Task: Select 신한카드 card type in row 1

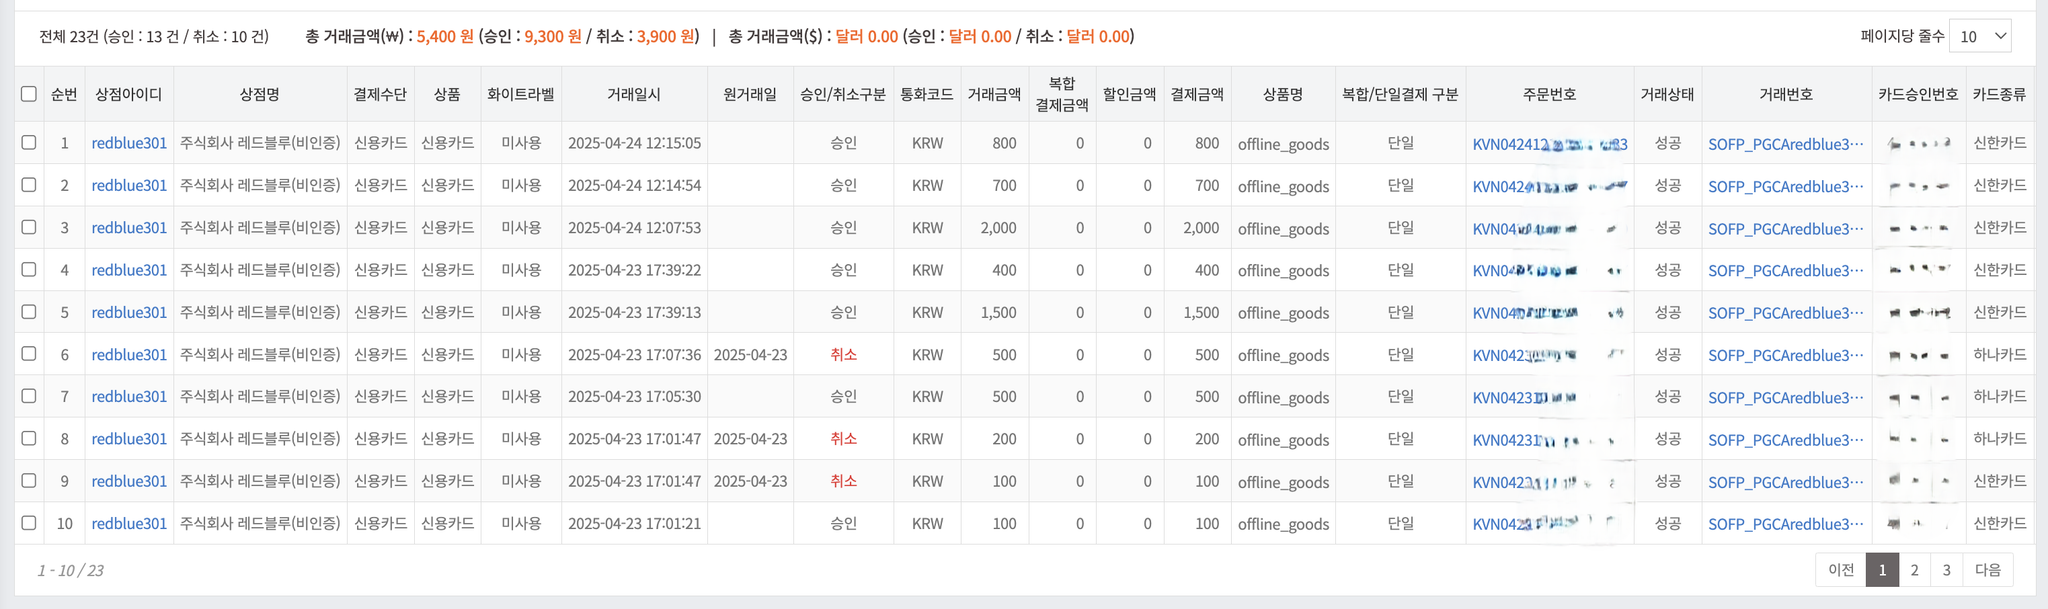Action: pos(2000,143)
